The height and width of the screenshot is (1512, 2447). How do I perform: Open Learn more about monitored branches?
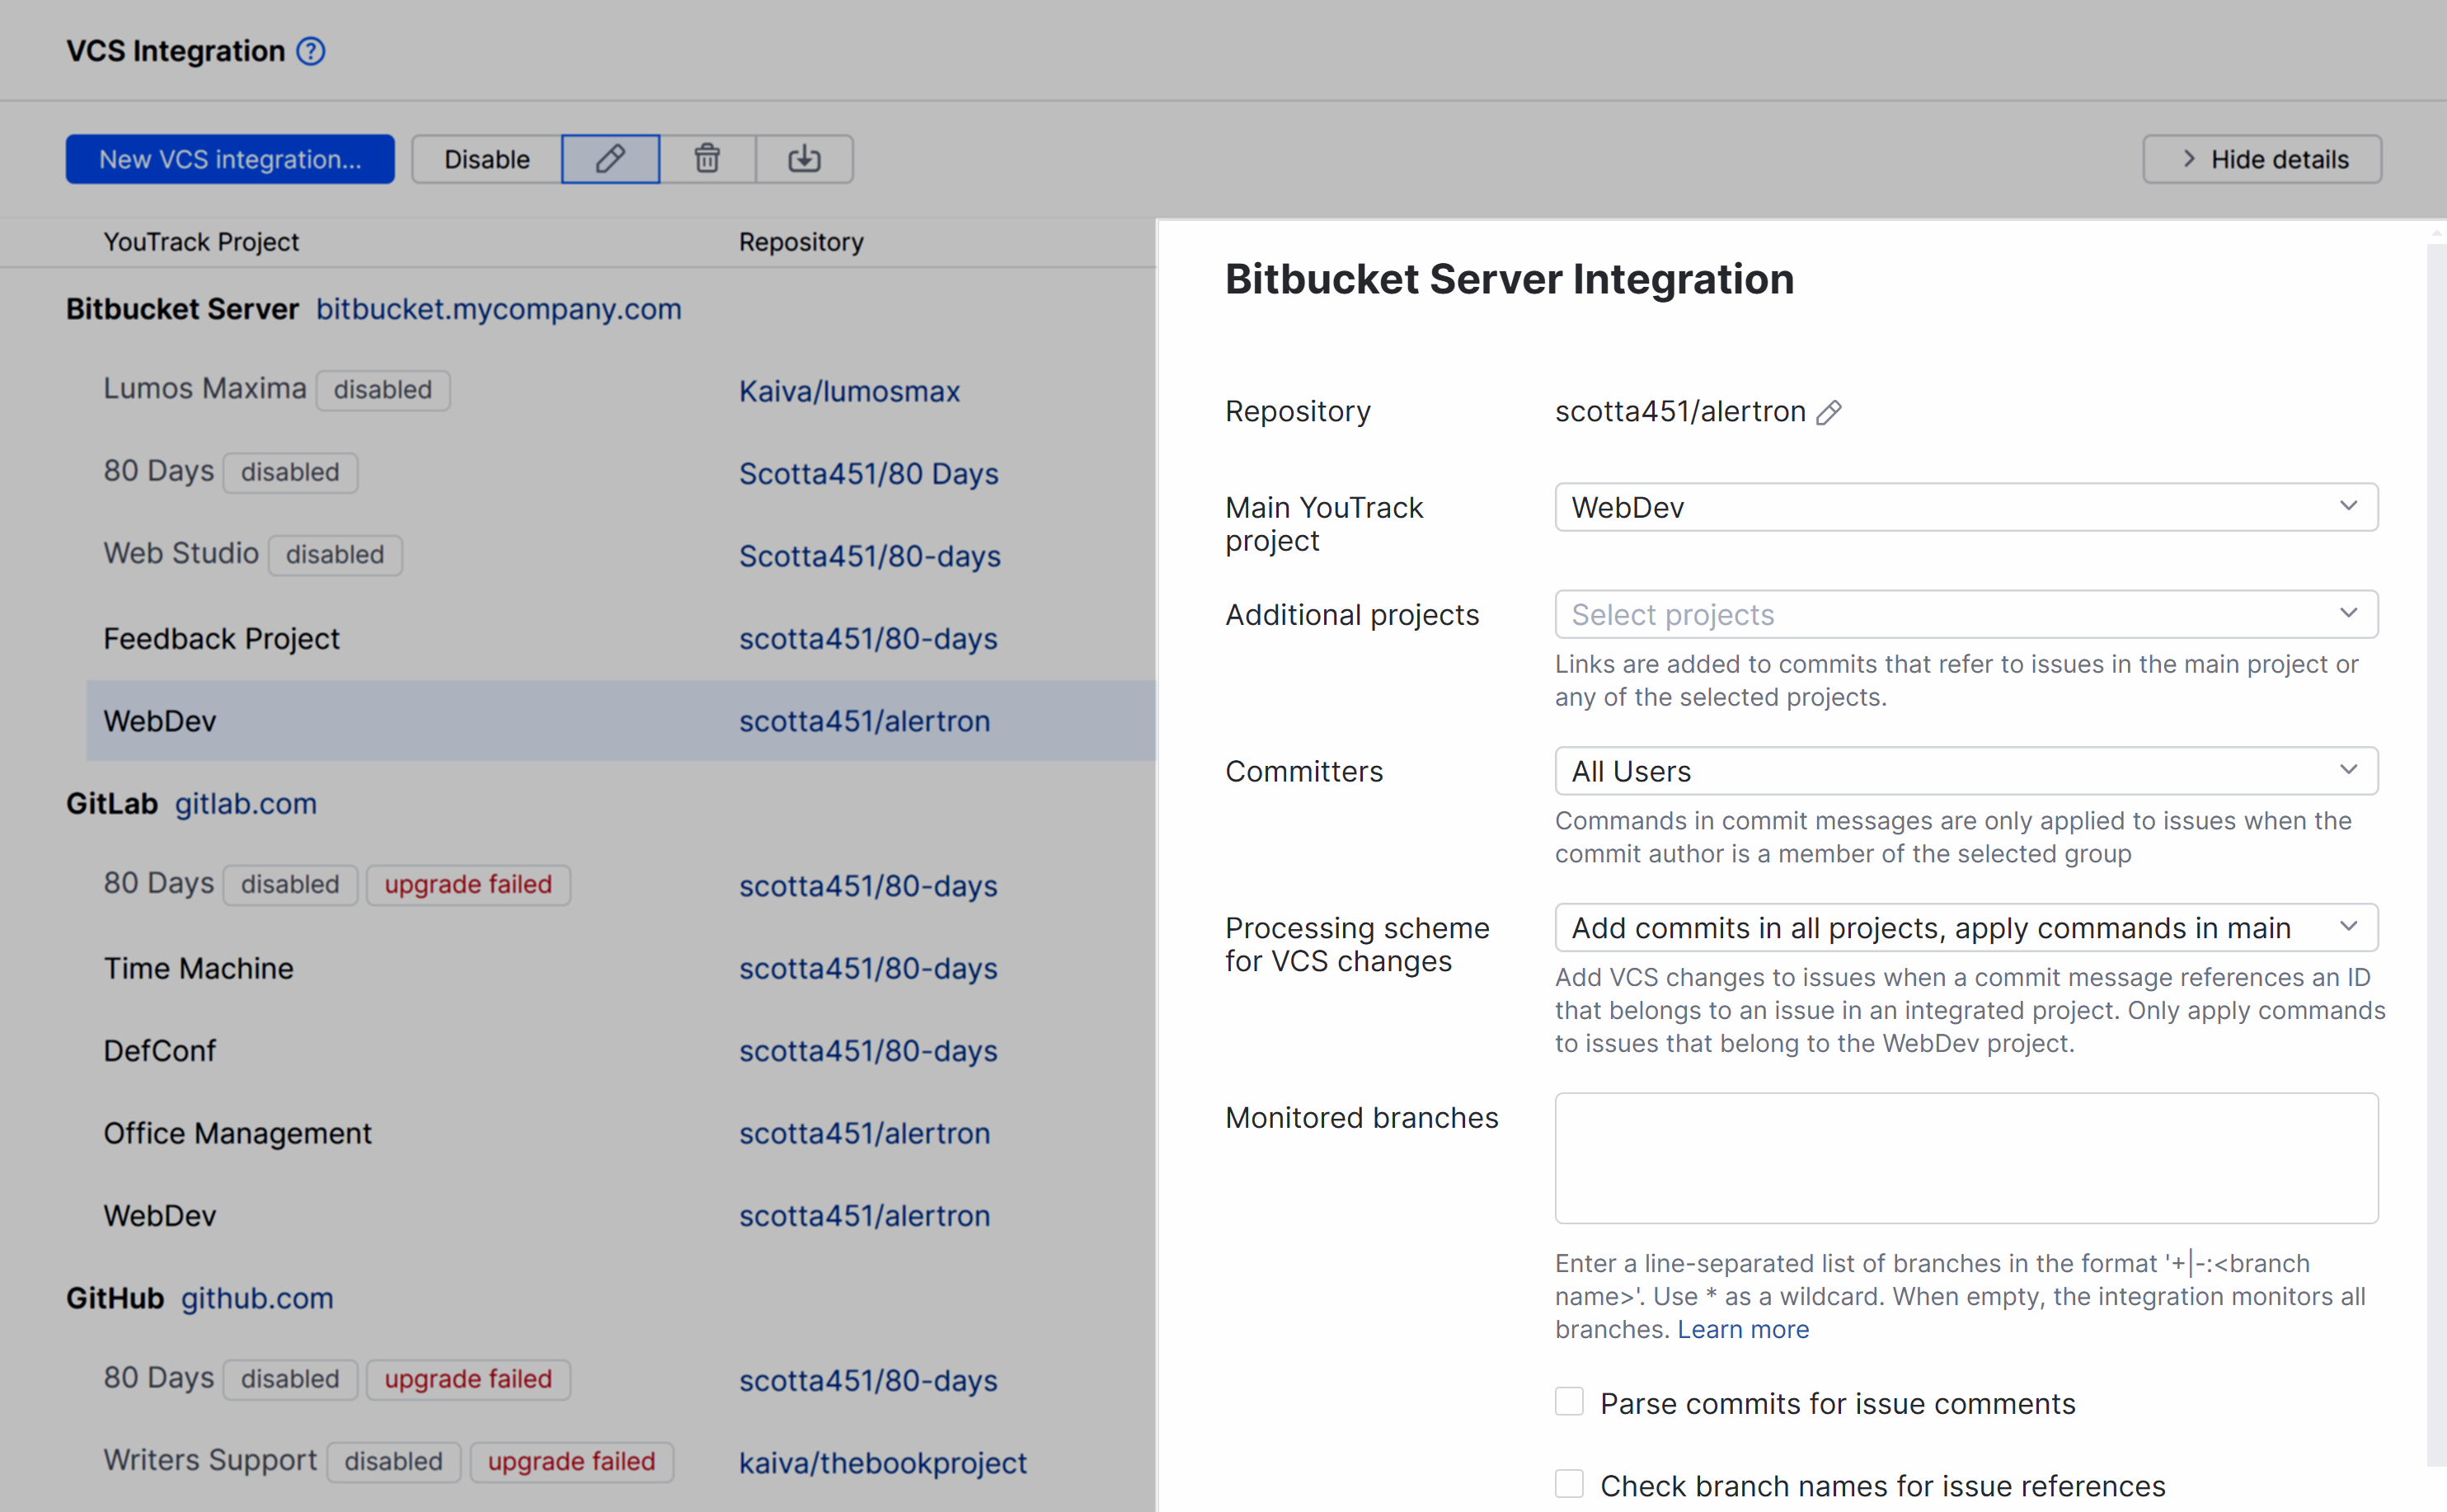click(1743, 1328)
